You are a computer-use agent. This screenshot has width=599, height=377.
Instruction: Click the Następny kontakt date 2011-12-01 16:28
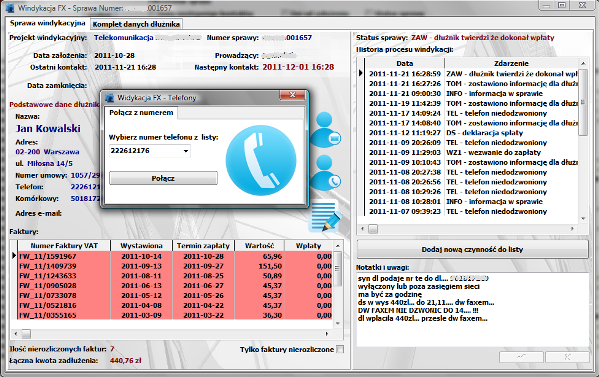tap(298, 67)
